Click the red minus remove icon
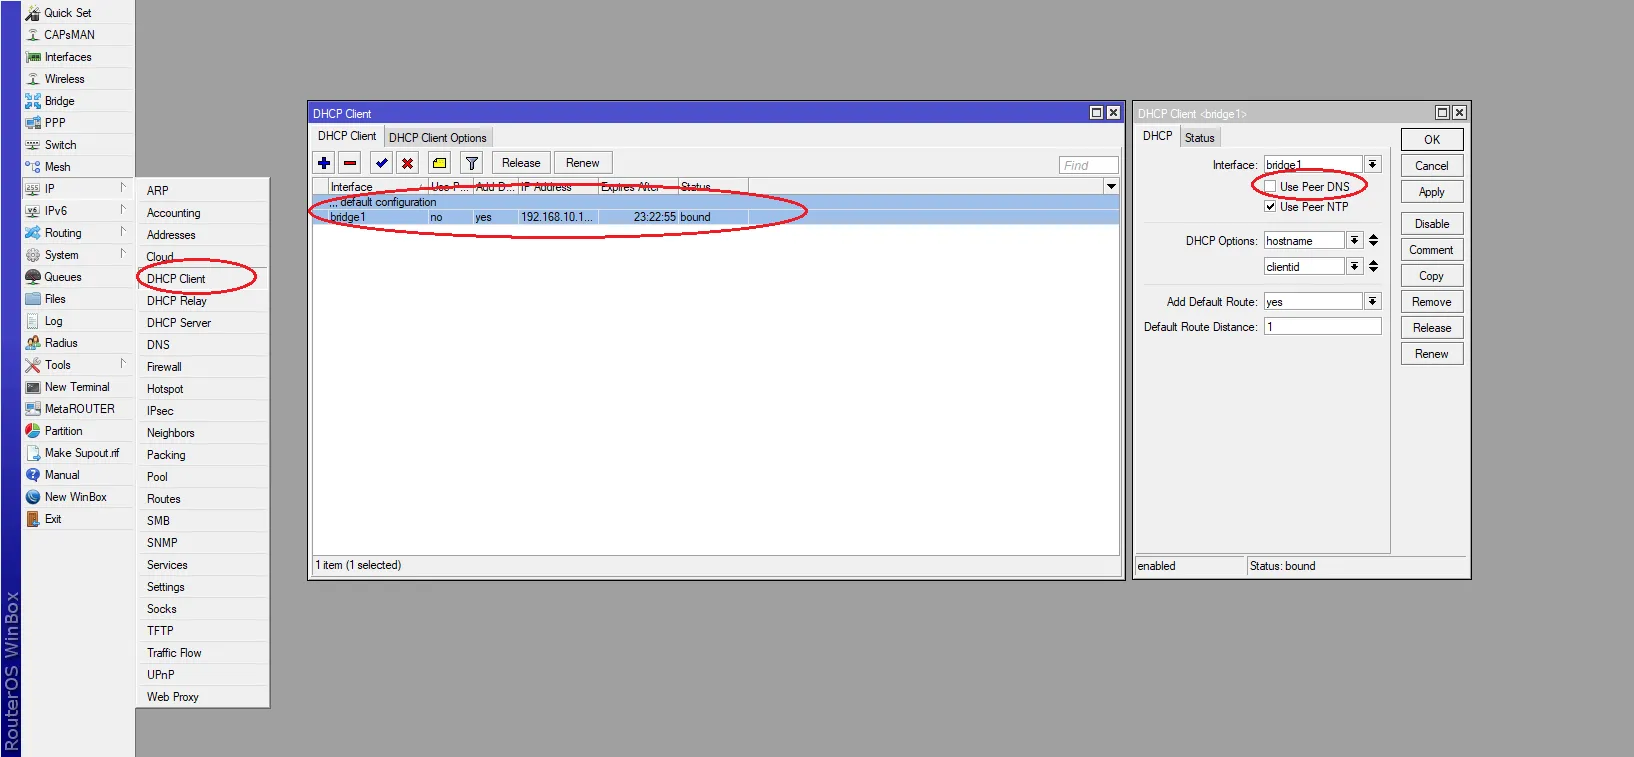1634x757 pixels. tap(350, 163)
